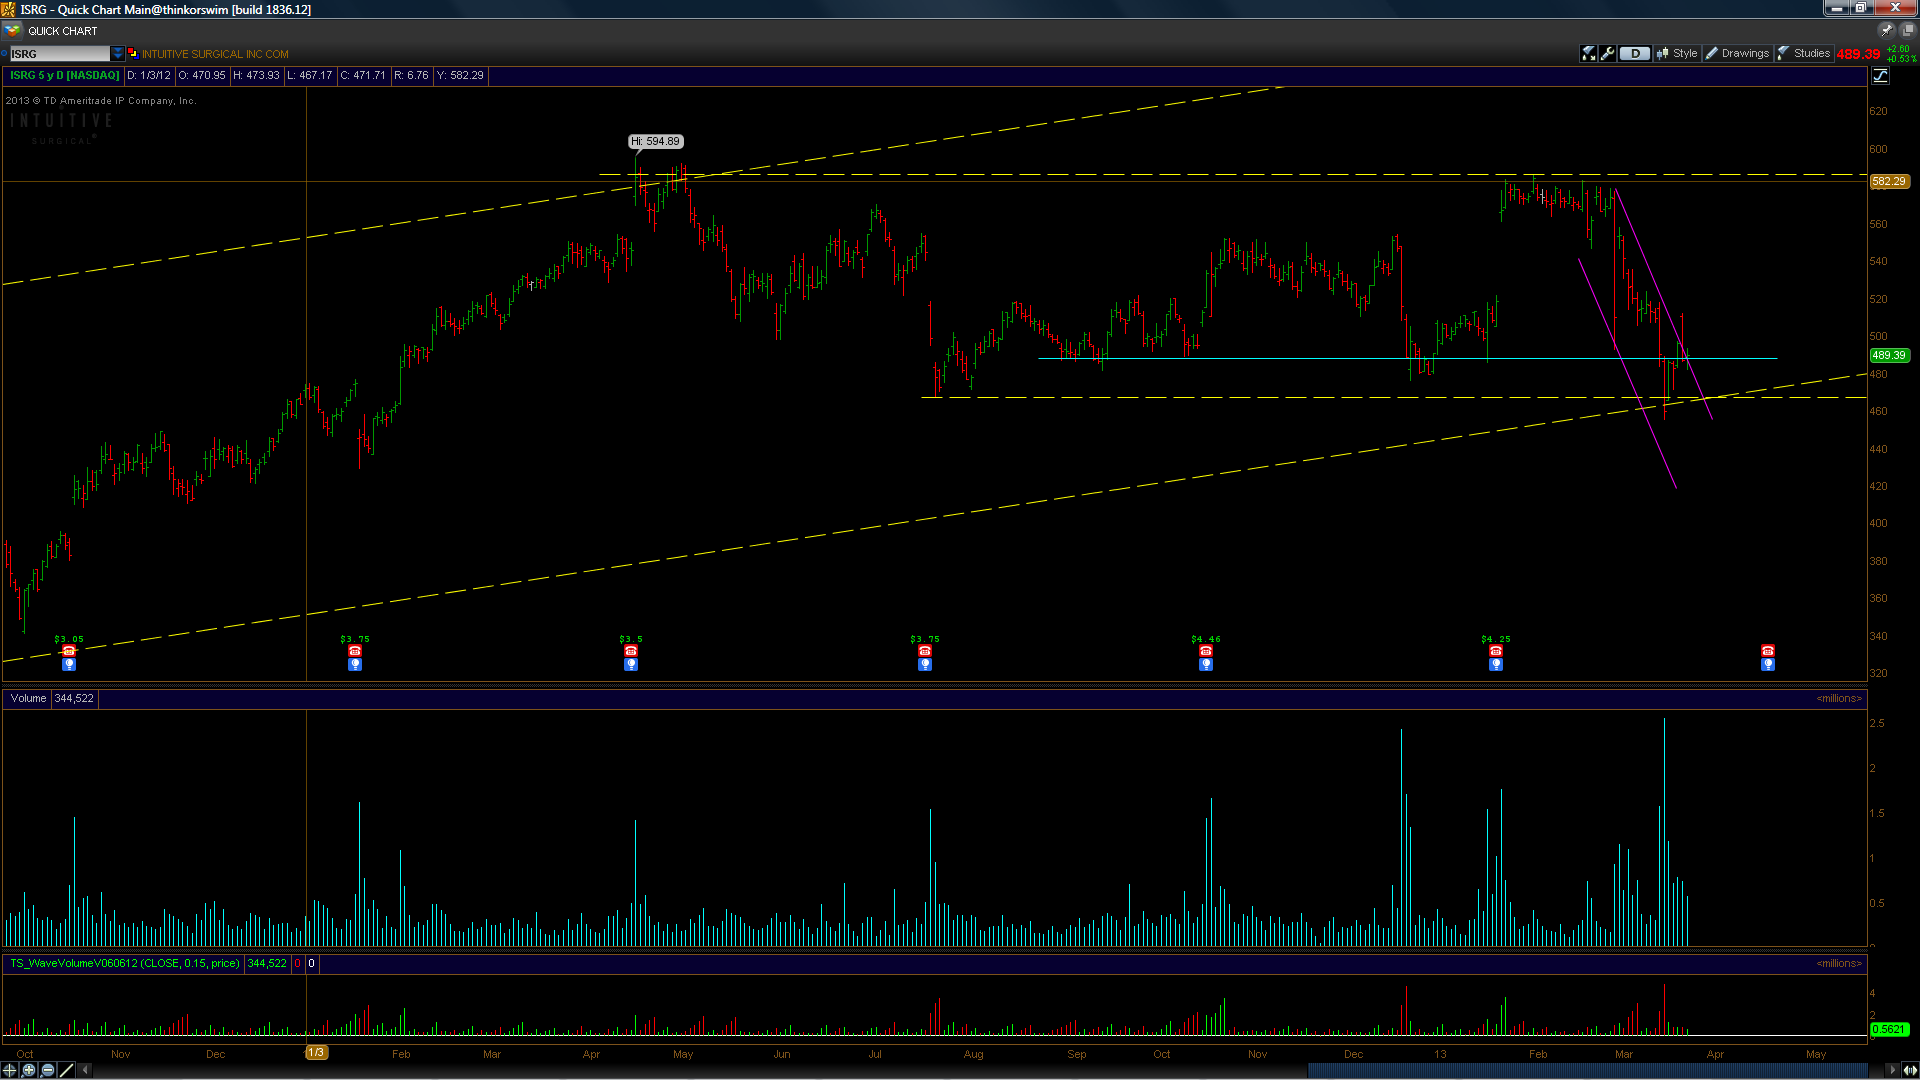This screenshot has height=1080, width=1920.
Task: Click the lightbulb event icon under $3.05
Action: pyautogui.click(x=69, y=664)
